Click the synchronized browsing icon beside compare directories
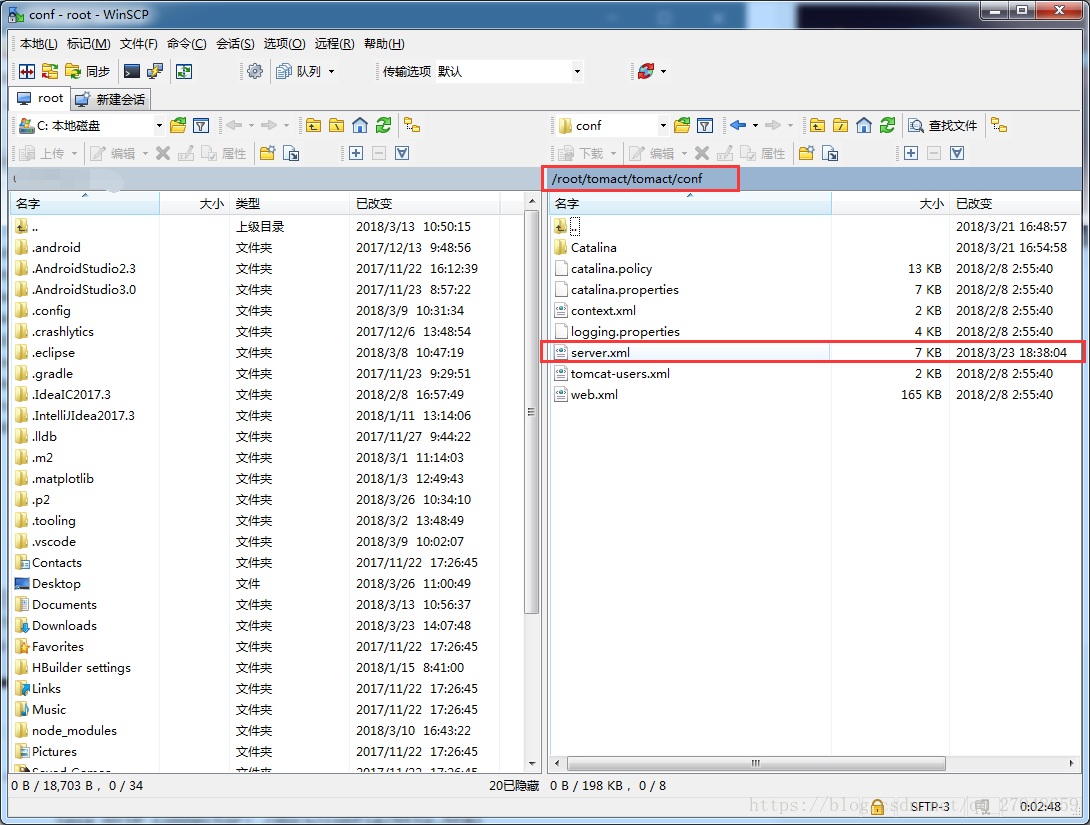 click(x=50, y=71)
